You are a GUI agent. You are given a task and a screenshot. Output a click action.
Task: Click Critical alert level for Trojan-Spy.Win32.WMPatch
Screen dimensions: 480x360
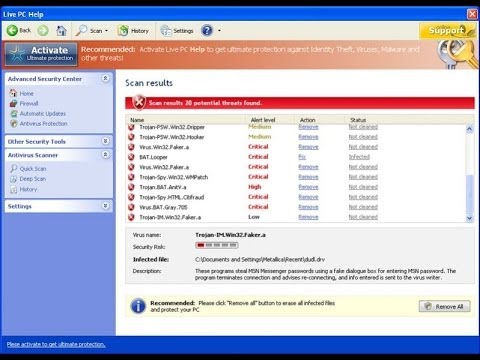[258, 177]
